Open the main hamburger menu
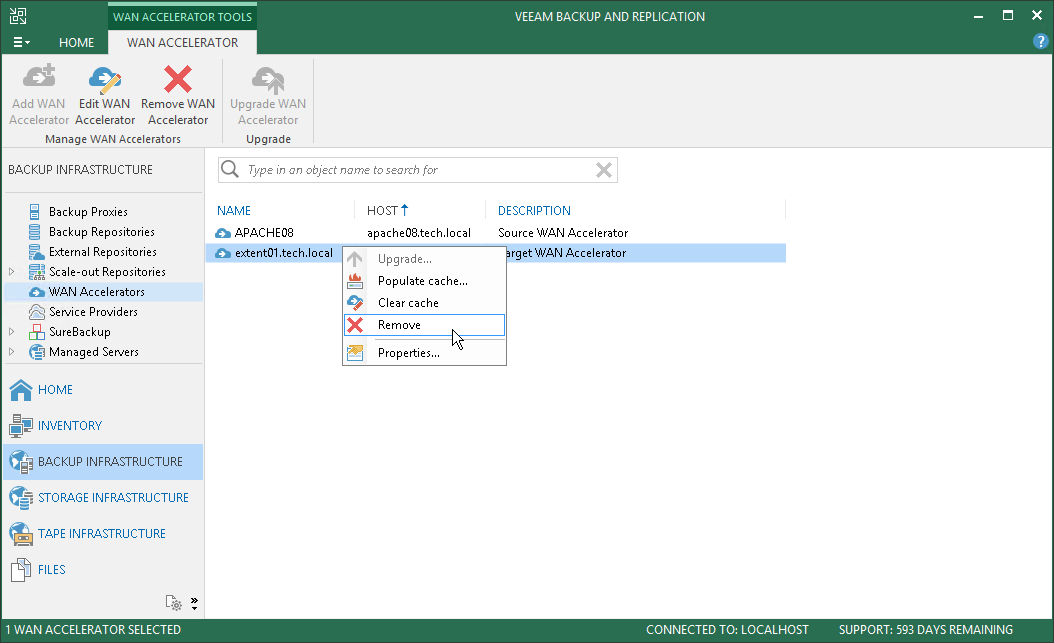The image size is (1054, 643). click(x=22, y=42)
